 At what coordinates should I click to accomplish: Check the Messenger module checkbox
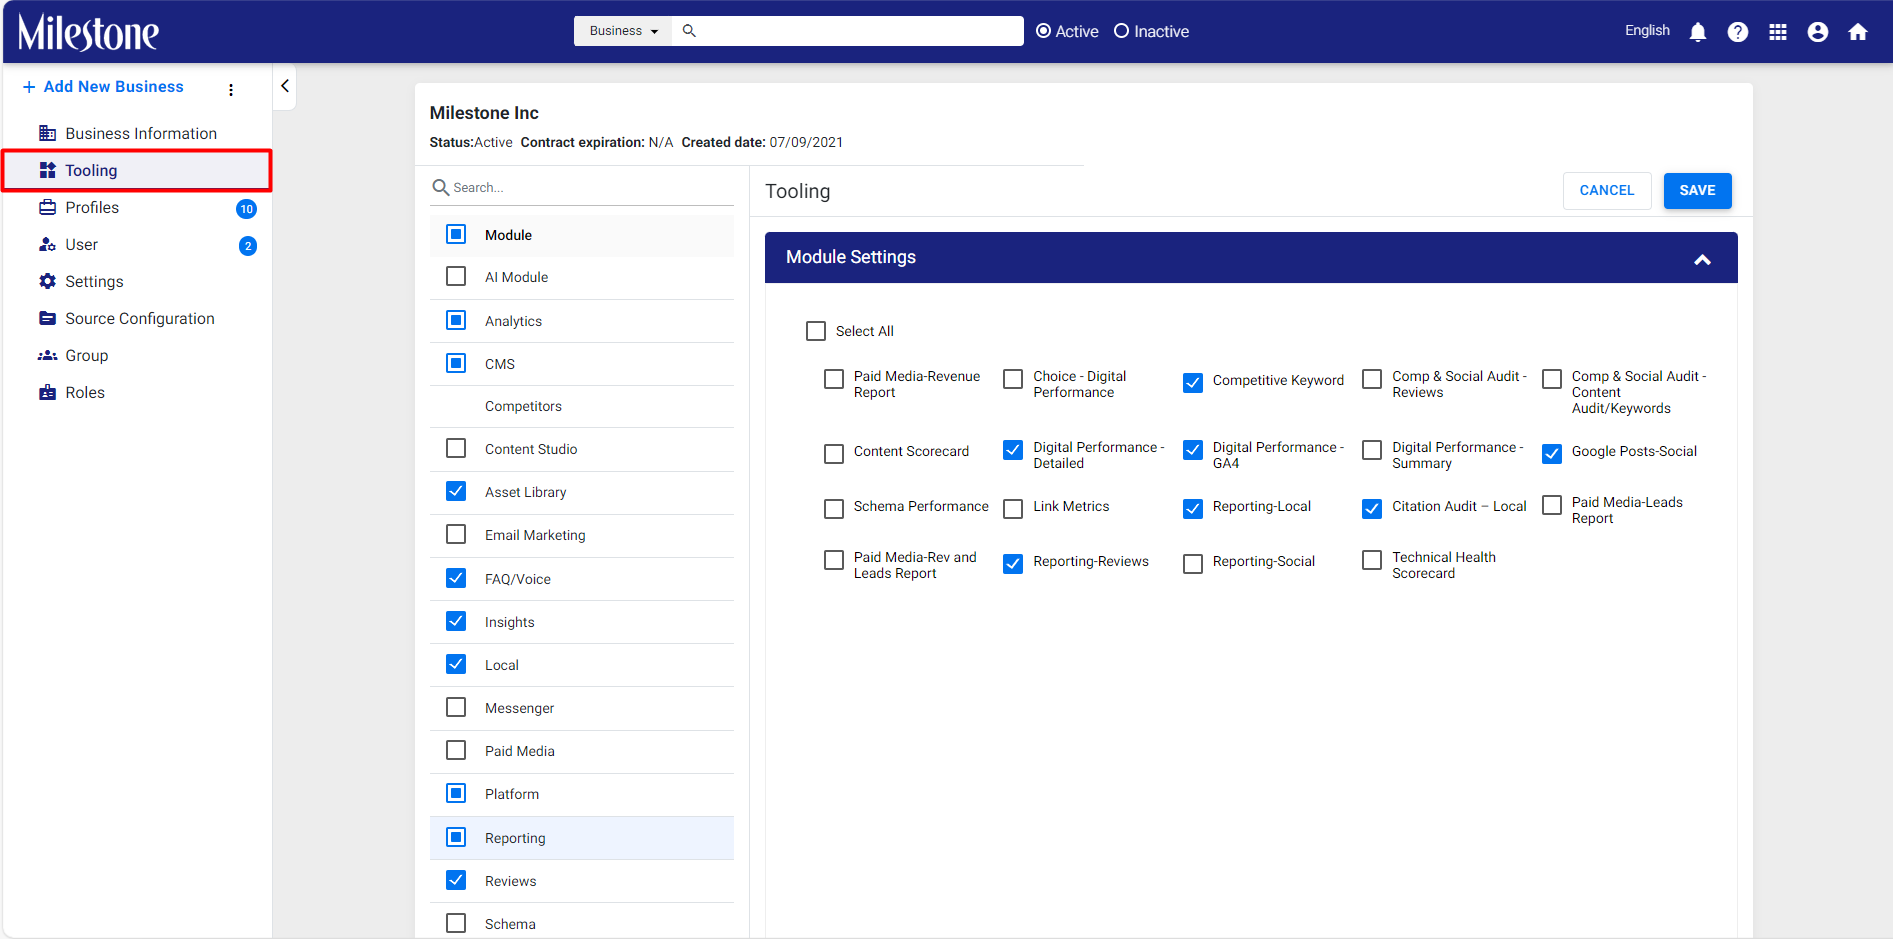(456, 707)
